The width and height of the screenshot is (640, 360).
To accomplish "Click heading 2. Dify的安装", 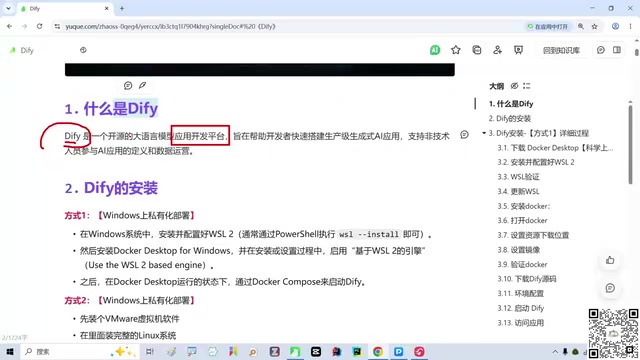I will point(111,188).
